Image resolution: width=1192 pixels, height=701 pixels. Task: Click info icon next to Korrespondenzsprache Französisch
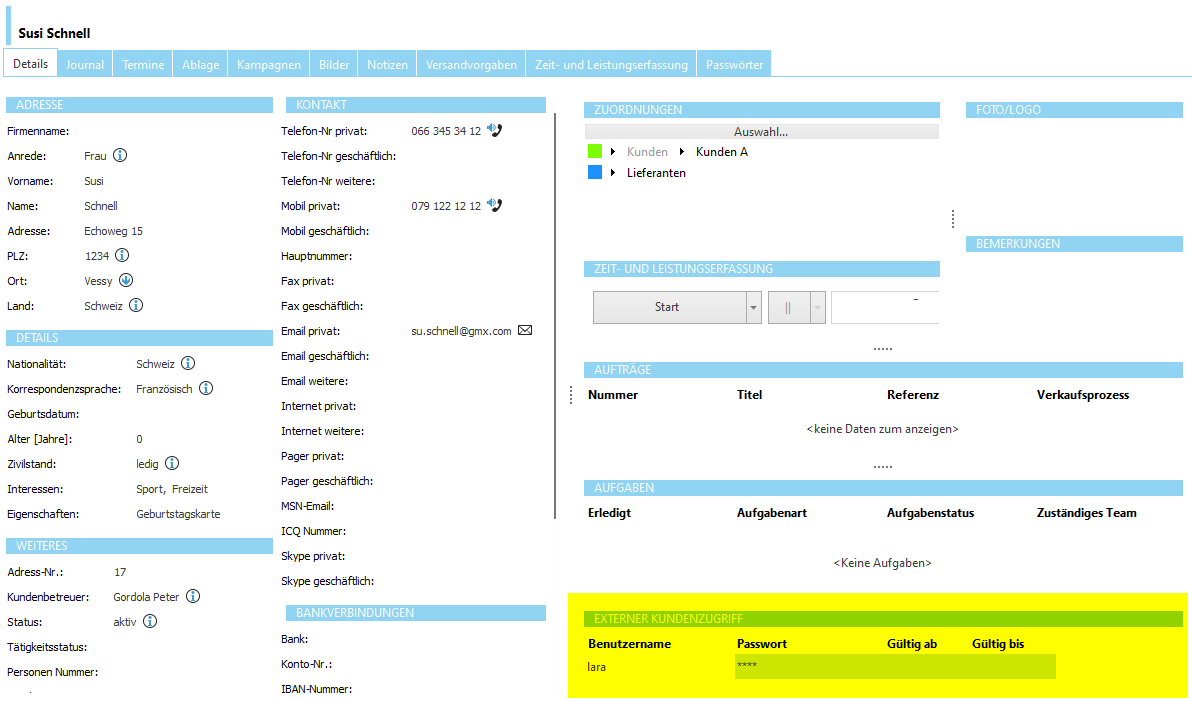[x=206, y=389]
